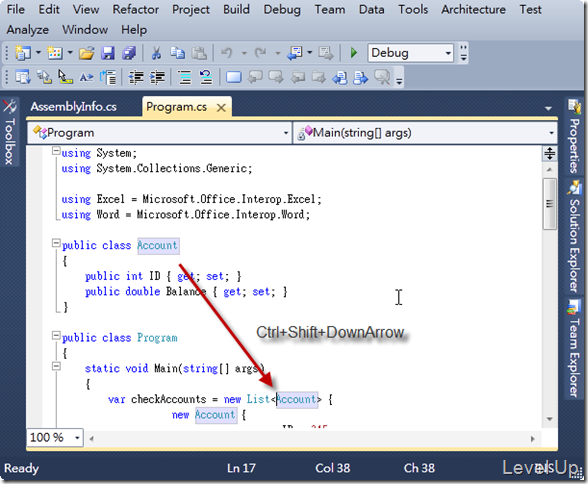588x484 pixels.
Task: Click the Ln 17 status bar entry
Action: (x=241, y=468)
